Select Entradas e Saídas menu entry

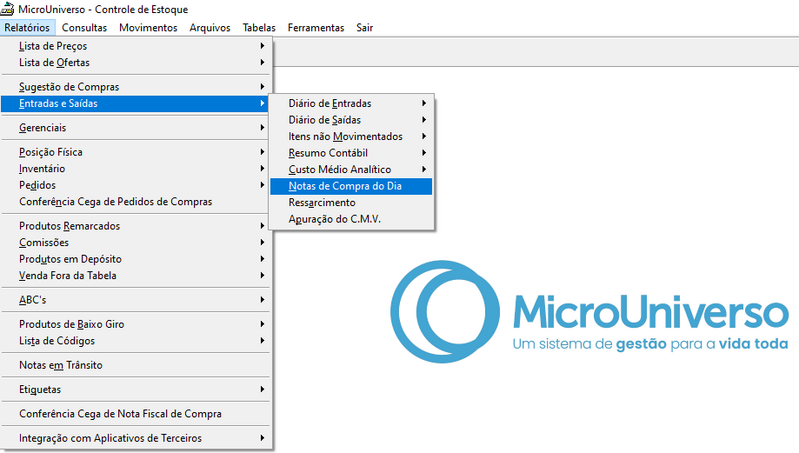point(135,103)
